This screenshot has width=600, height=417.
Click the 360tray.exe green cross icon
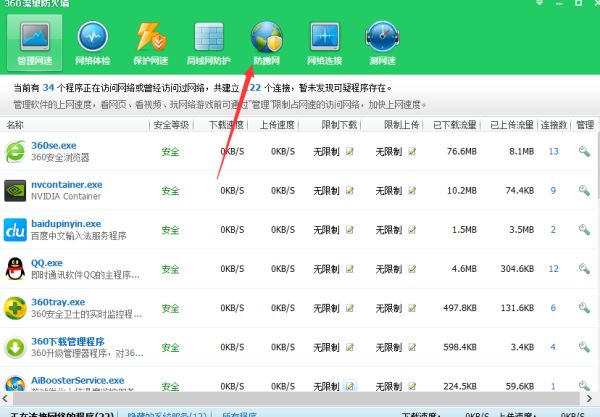click(15, 308)
